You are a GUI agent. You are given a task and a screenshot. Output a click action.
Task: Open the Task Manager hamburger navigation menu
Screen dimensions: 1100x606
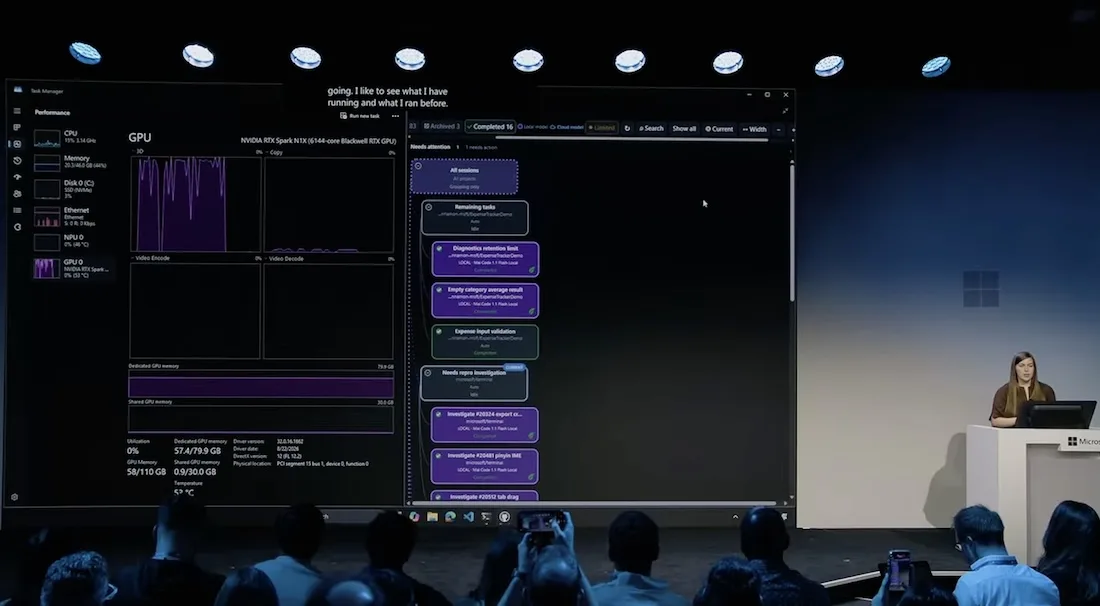click(17, 111)
